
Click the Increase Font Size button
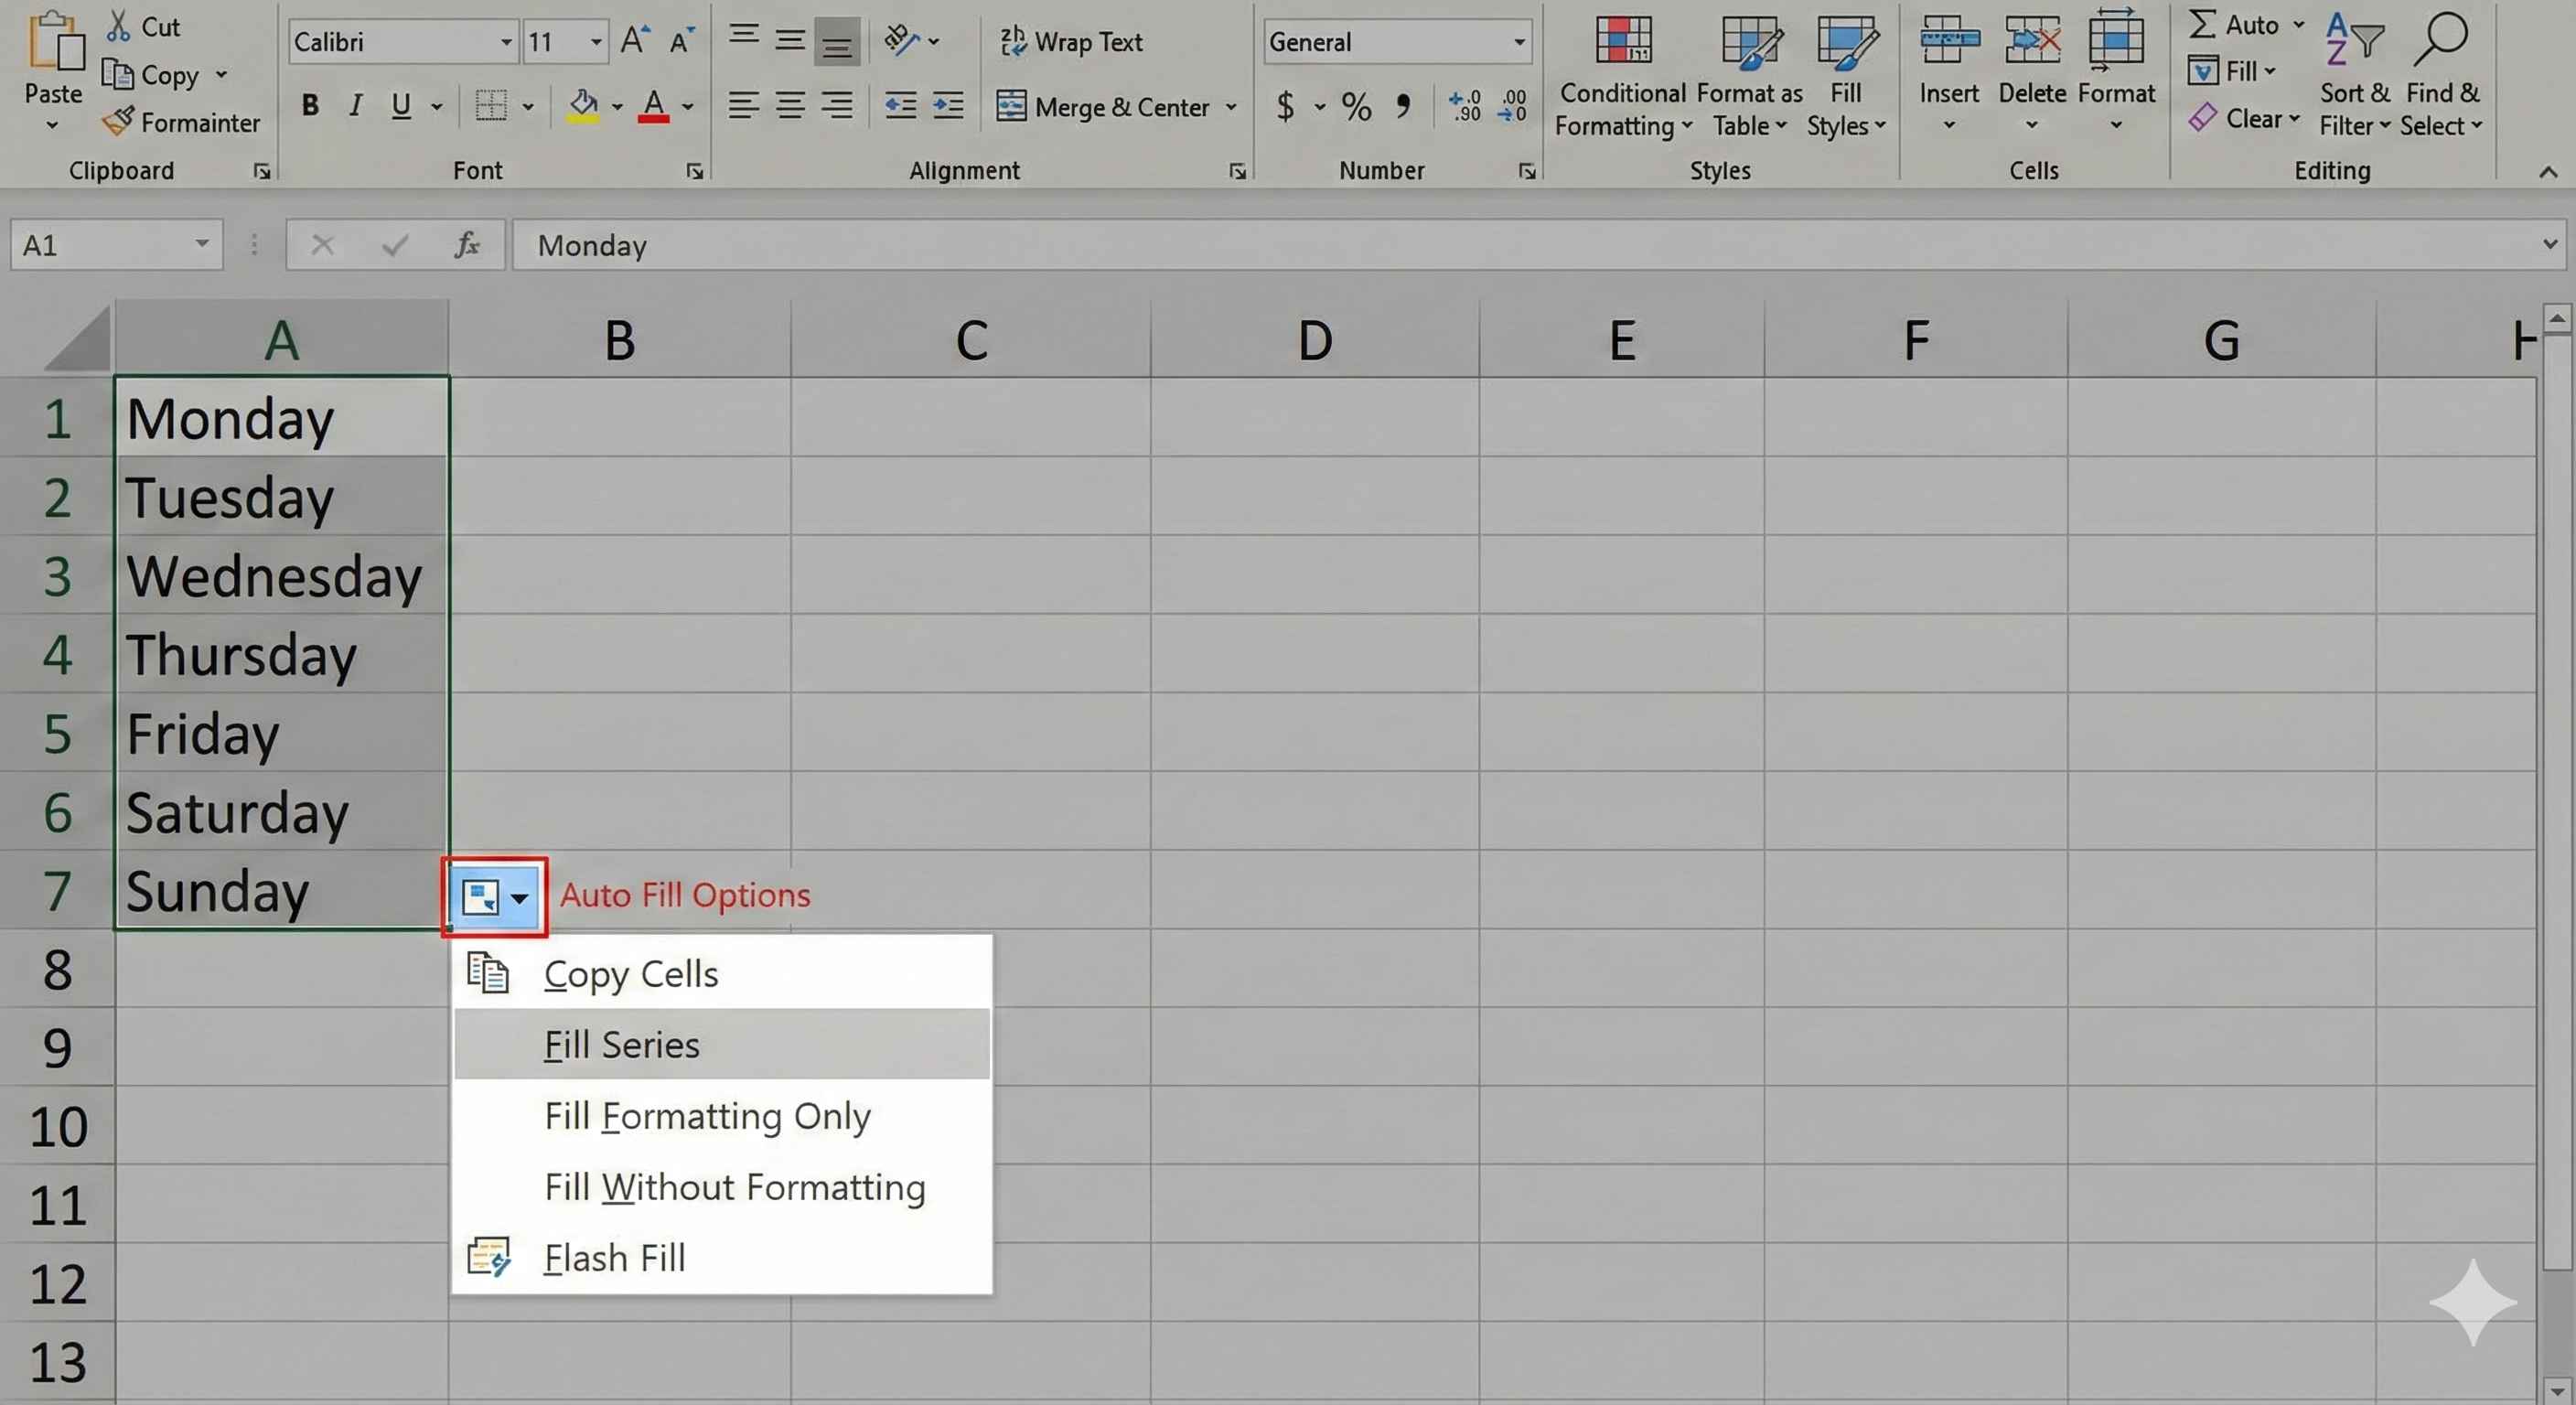pos(632,39)
